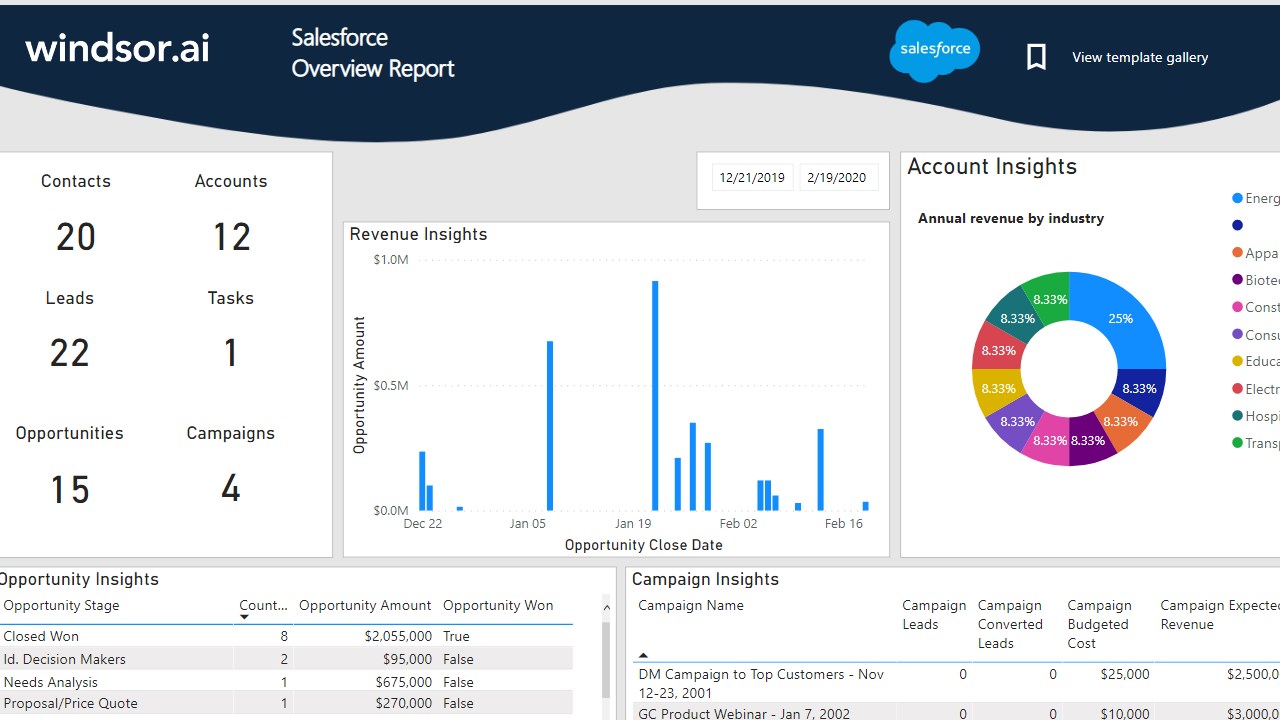Click the Opportunity Amount column header
Screen dimensions: 1280x720
click(365, 605)
